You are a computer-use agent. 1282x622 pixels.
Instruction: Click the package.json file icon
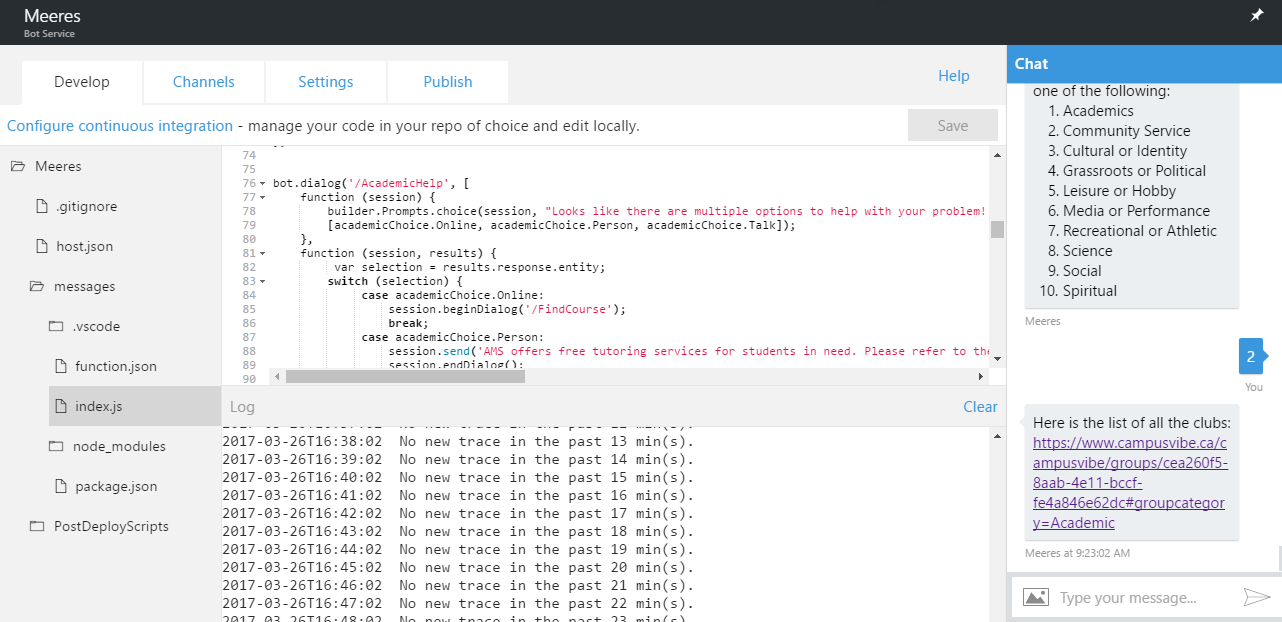[x=60, y=486]
